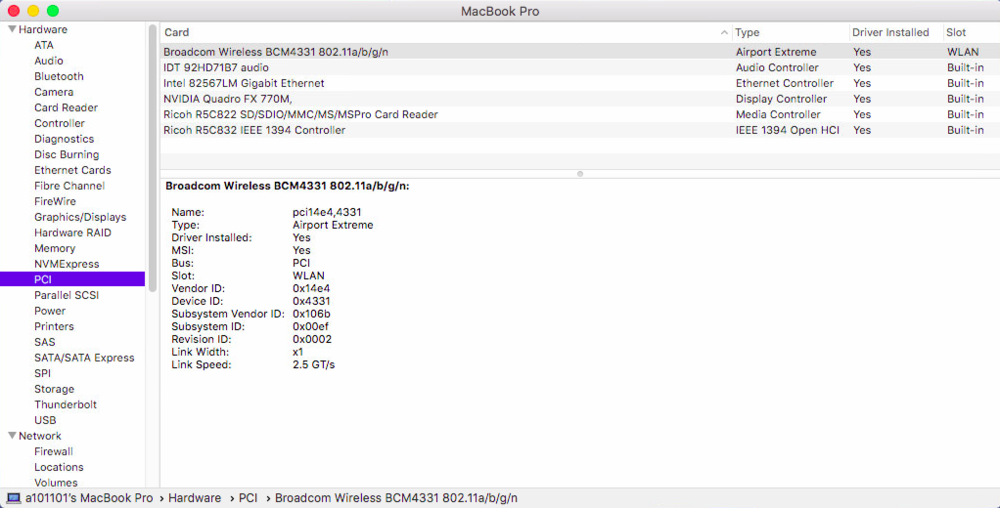The height and width of the screenshot is (508, 1000).
Task: Open the Hardware RAID category
Action: (73, 233)
